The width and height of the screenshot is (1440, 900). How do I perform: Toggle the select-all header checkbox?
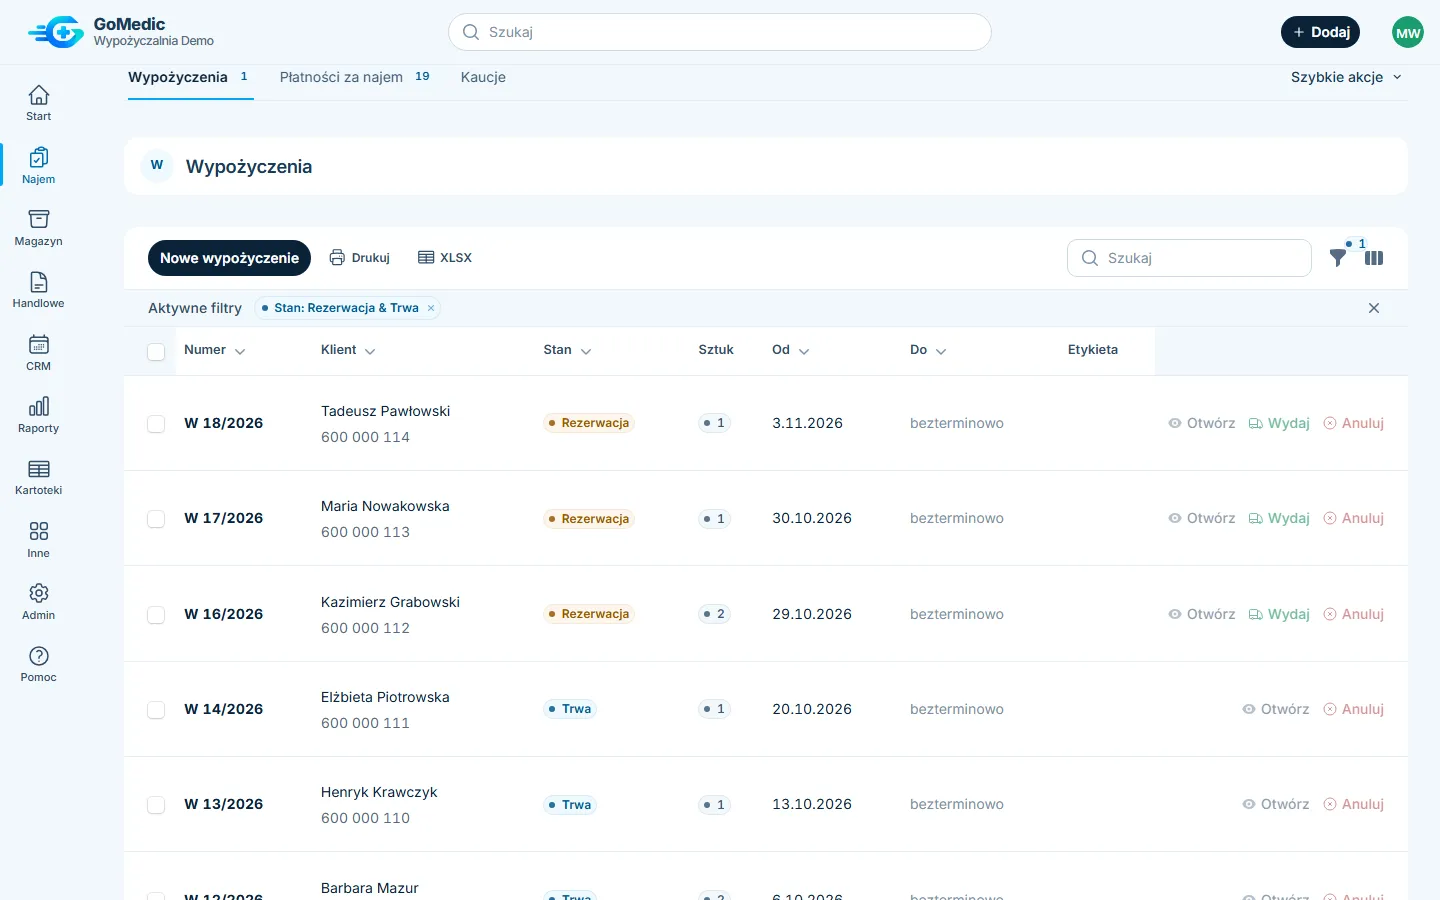coord(156,351)
